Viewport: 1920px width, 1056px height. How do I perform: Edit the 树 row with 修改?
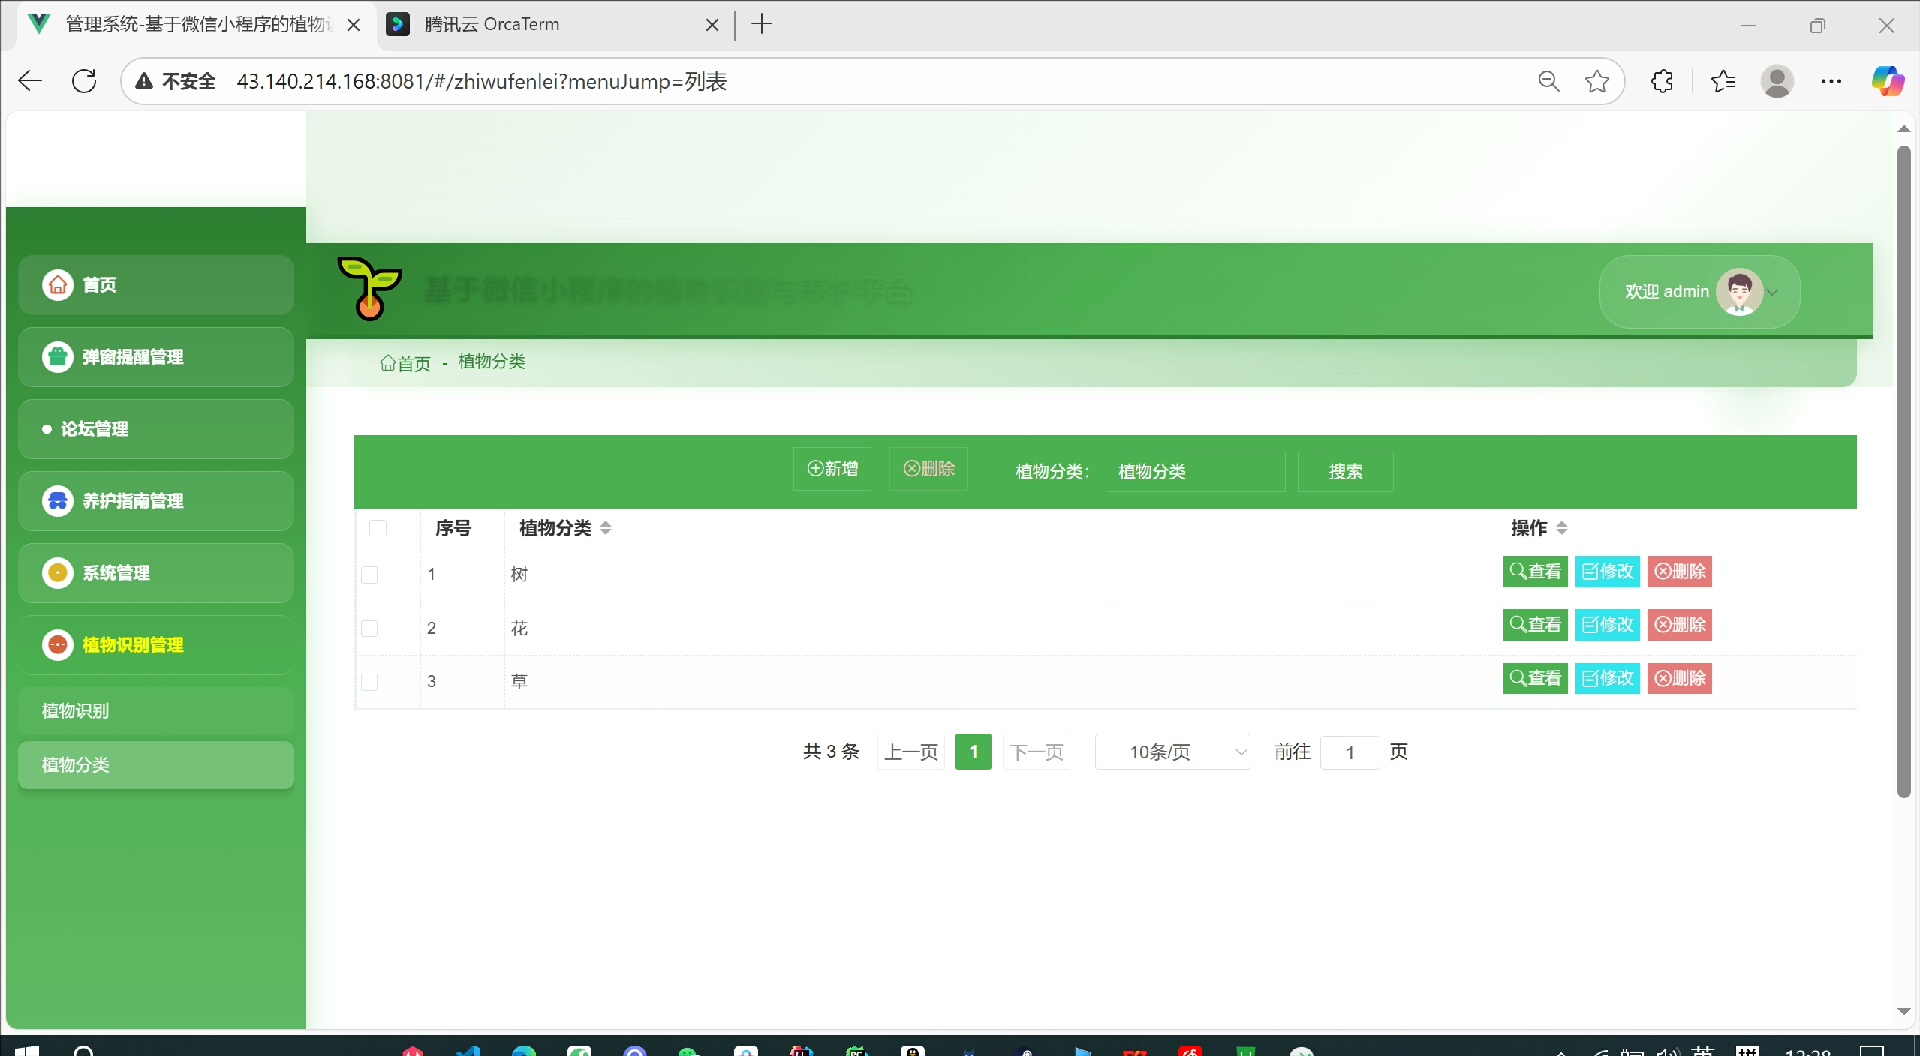(1607, 571)
